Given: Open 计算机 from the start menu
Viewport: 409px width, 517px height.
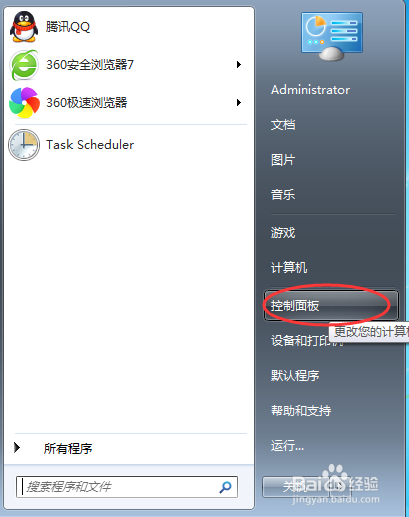Looking at the screenshot, I should coord(289,268).
